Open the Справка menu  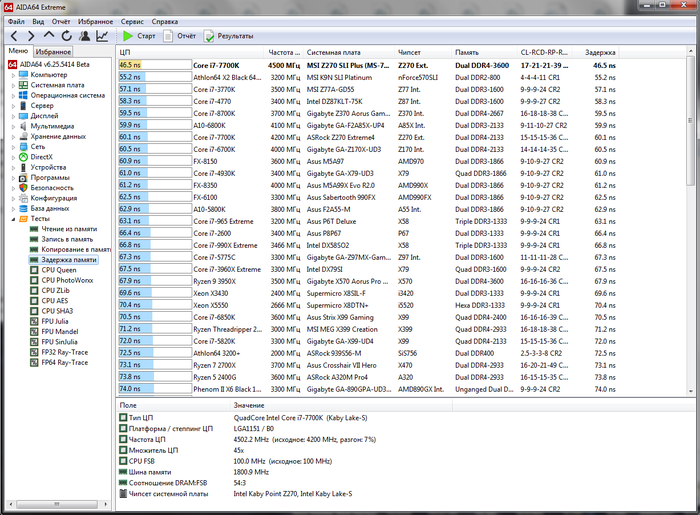point(165,21)
